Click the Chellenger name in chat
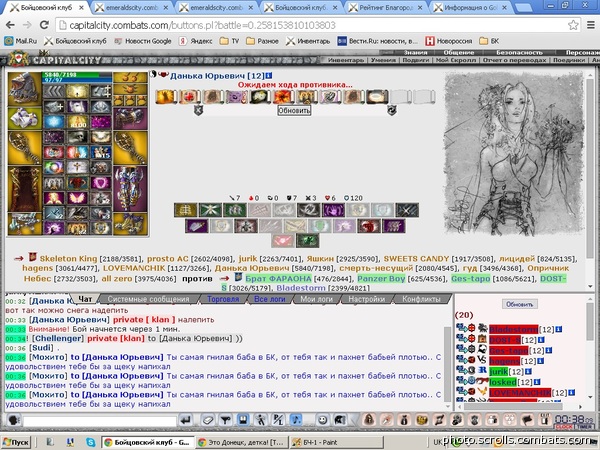The image size is (600, 450). tap(58, 338)
